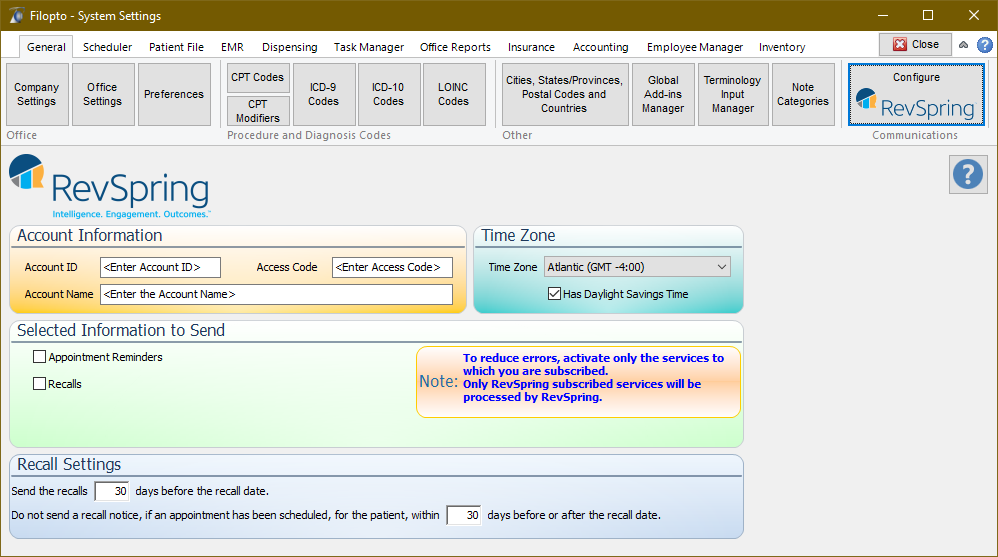Click the red Close button
Image resolution: width=998 pixels, height=557 pixels.
(x=915, y=45)
